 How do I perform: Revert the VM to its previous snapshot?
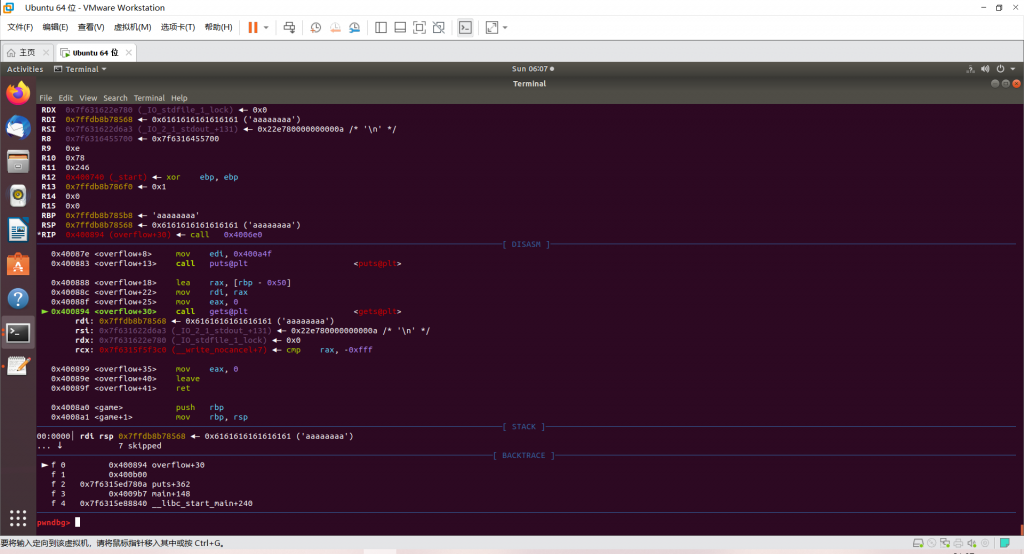click(335, 27)
